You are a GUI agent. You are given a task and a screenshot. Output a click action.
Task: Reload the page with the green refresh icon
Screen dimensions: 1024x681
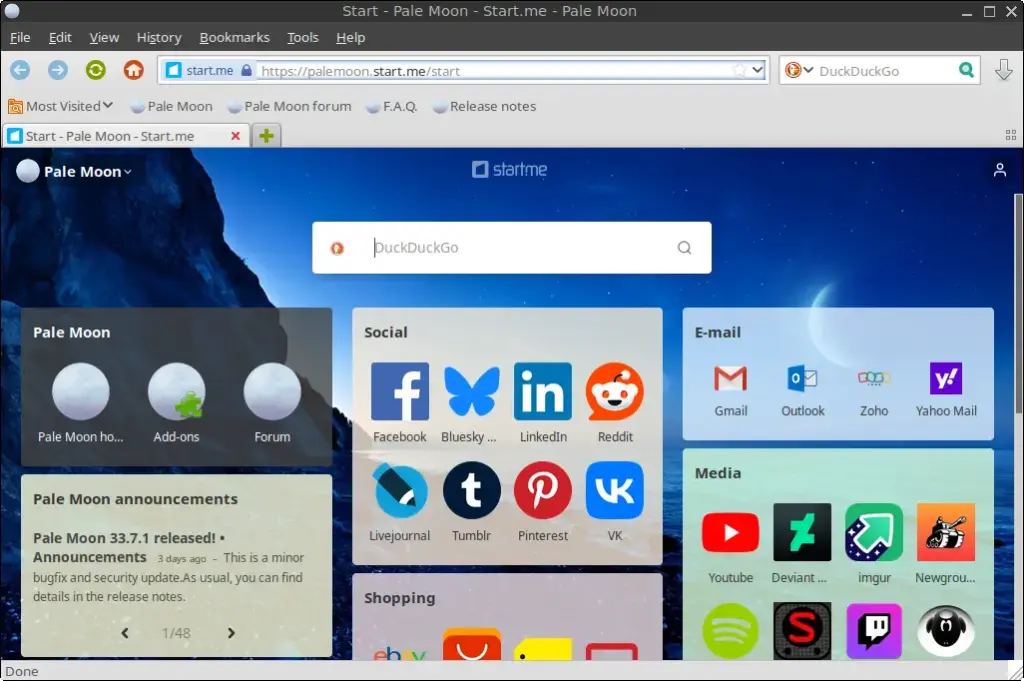pos(95,70)
